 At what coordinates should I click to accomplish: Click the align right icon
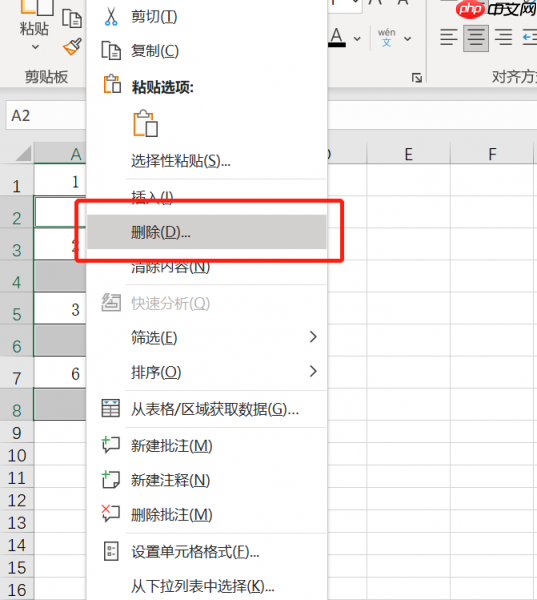click(x=503, y=38)
